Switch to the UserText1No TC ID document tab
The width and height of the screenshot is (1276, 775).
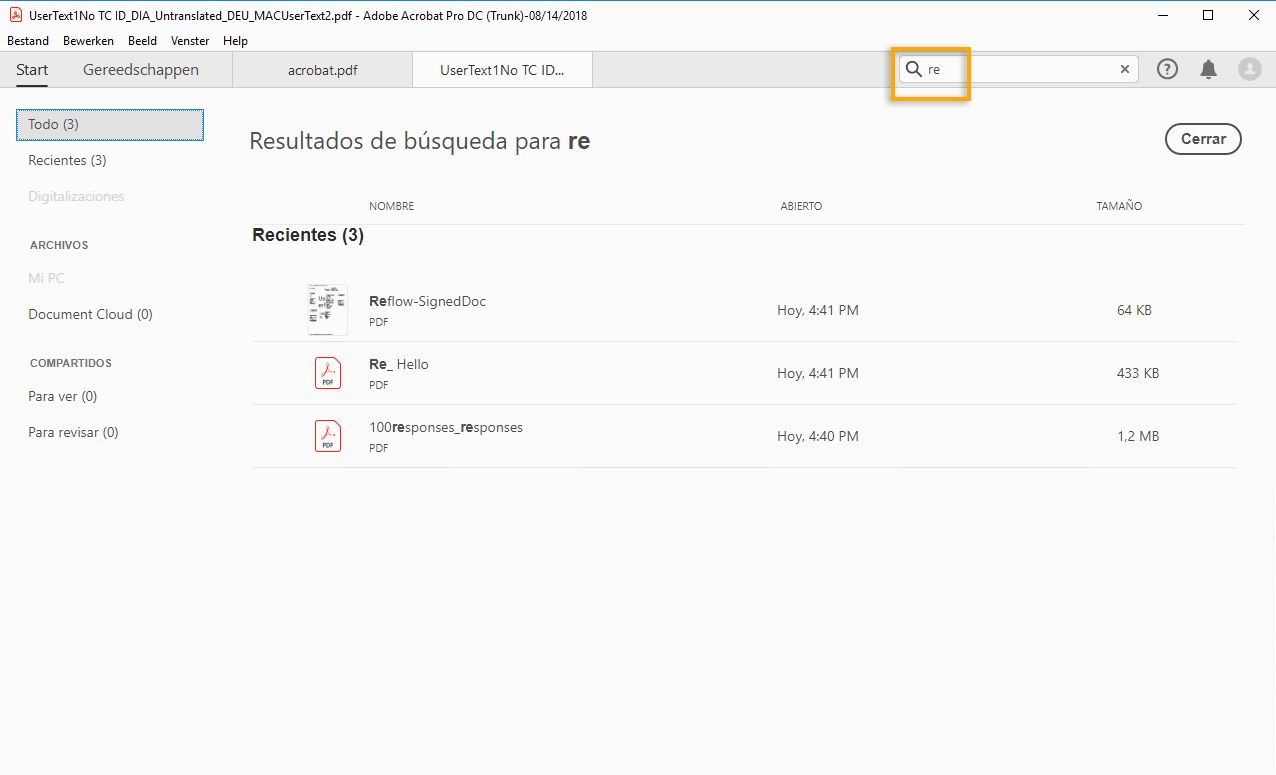[x=502, y=70]
